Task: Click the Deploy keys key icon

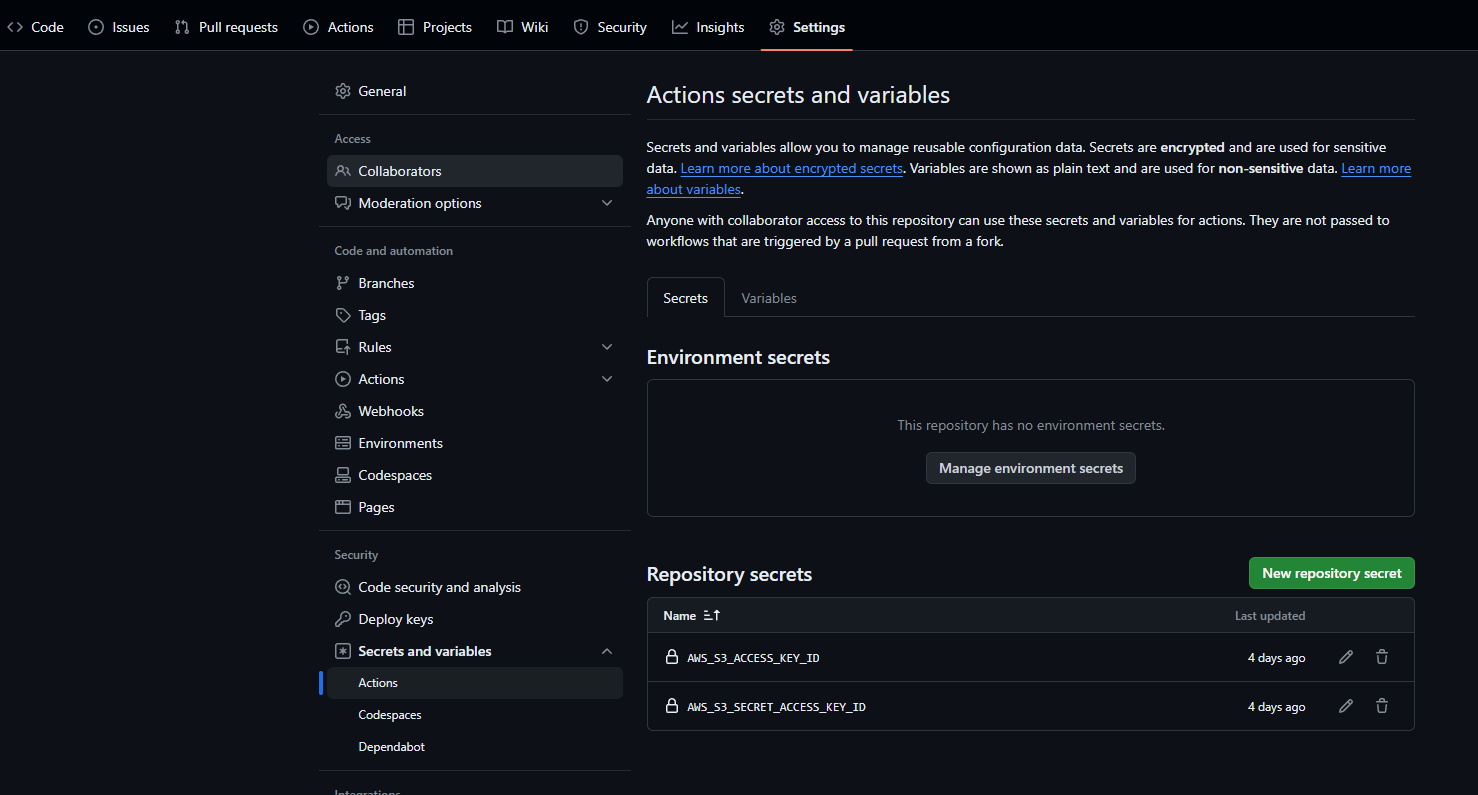Action: [x=343, y=619]
